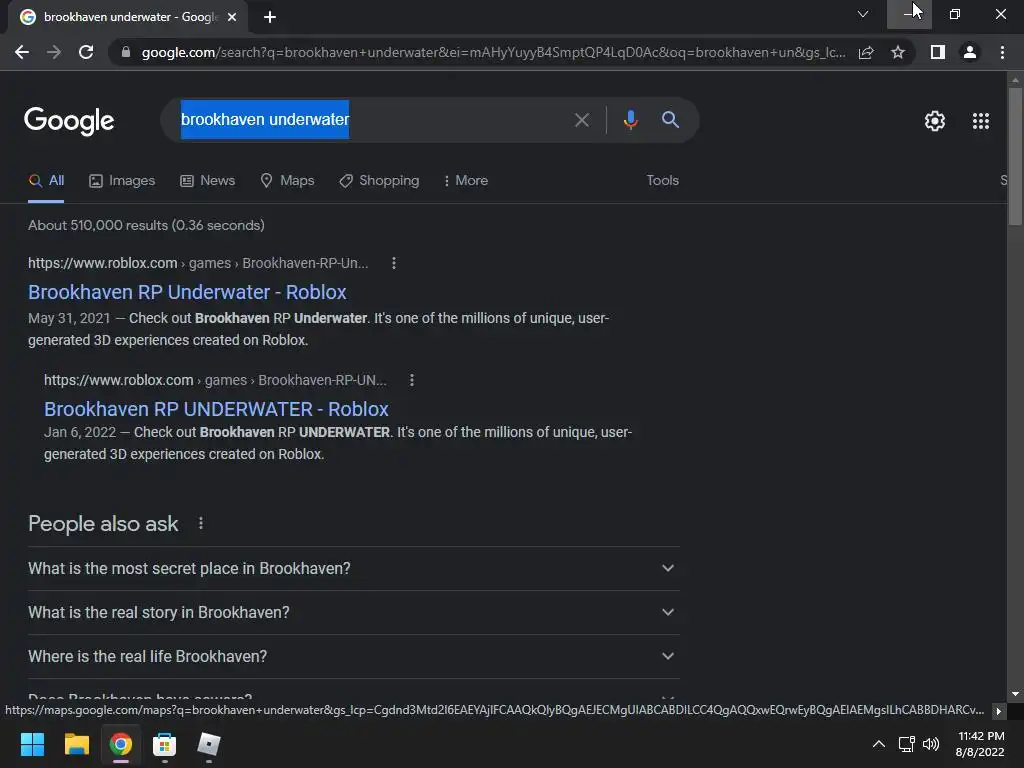Switch to the News tab

point(208,181)
